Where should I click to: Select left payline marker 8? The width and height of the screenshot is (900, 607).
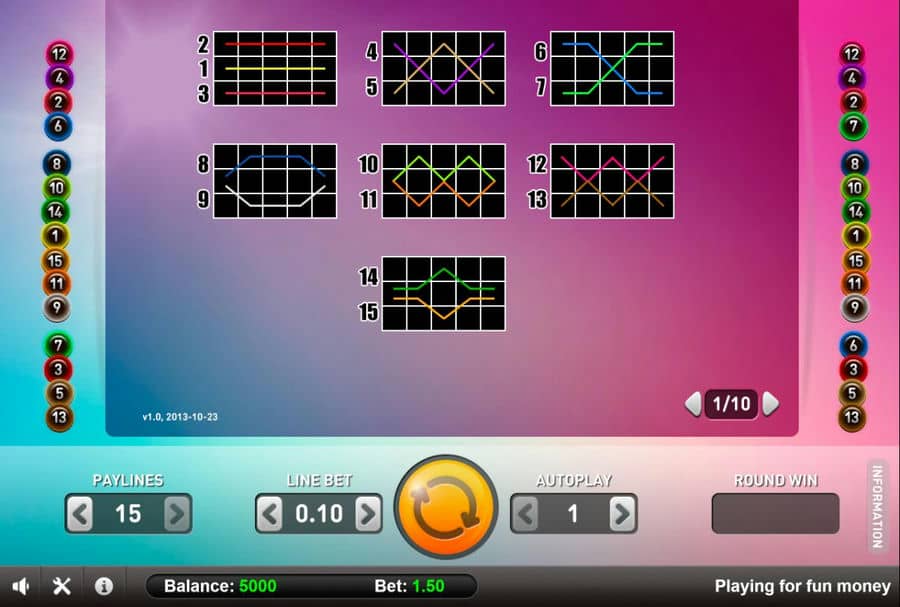(56, 164)
